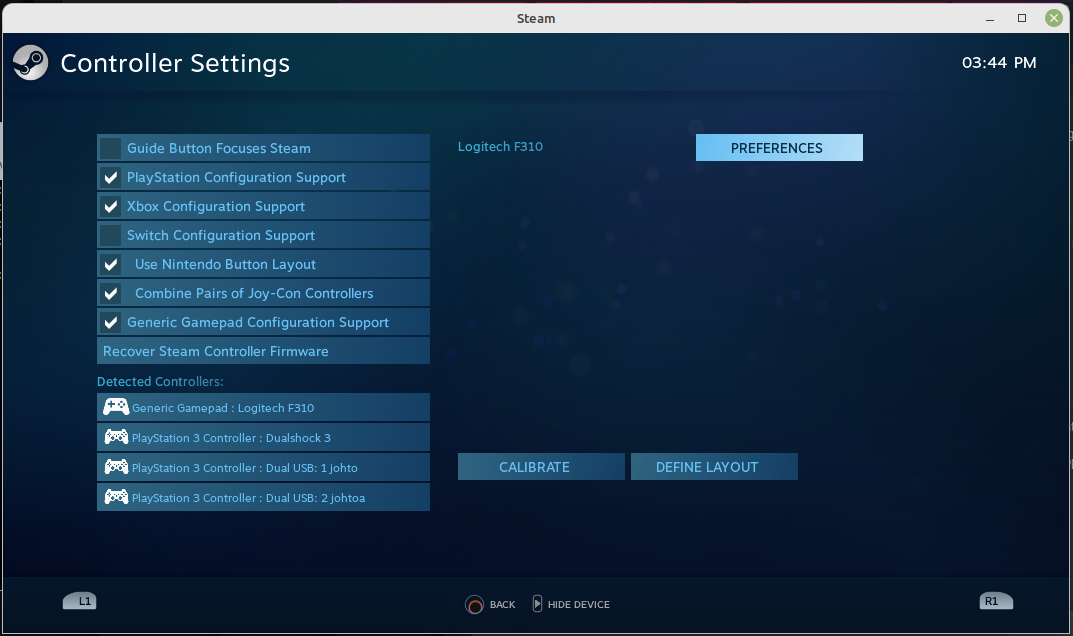Click controller icon beside Dual USB: 1 johto

pos(116,466)
